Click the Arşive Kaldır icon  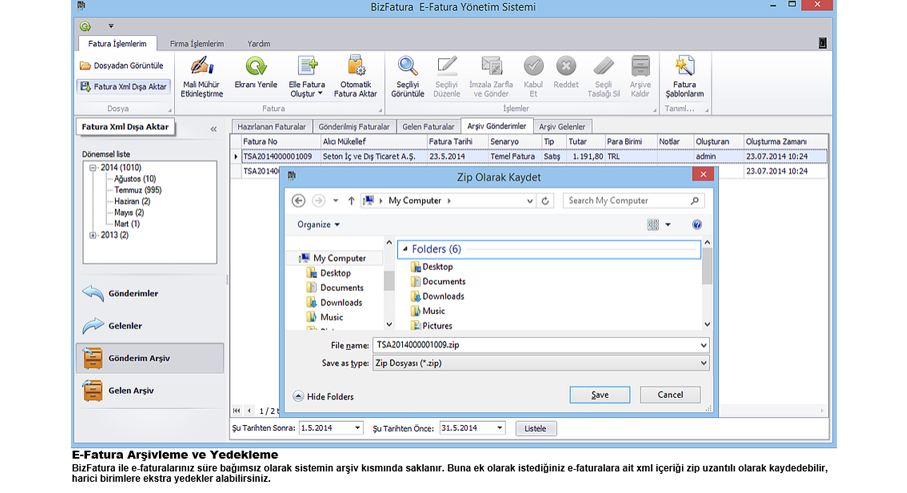(x=640, y=68)
